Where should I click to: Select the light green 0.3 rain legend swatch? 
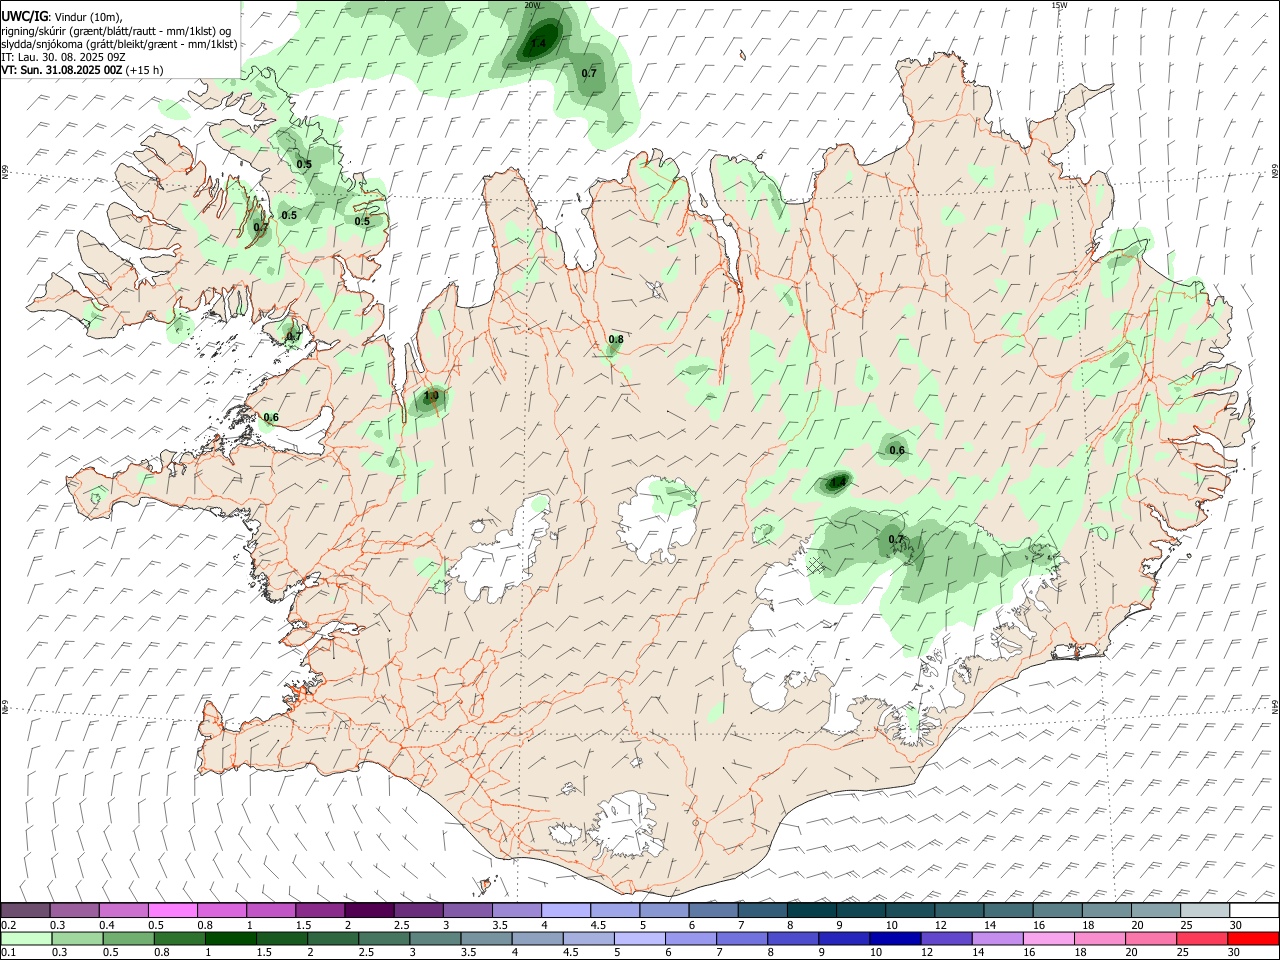click(x=77, y=939)
